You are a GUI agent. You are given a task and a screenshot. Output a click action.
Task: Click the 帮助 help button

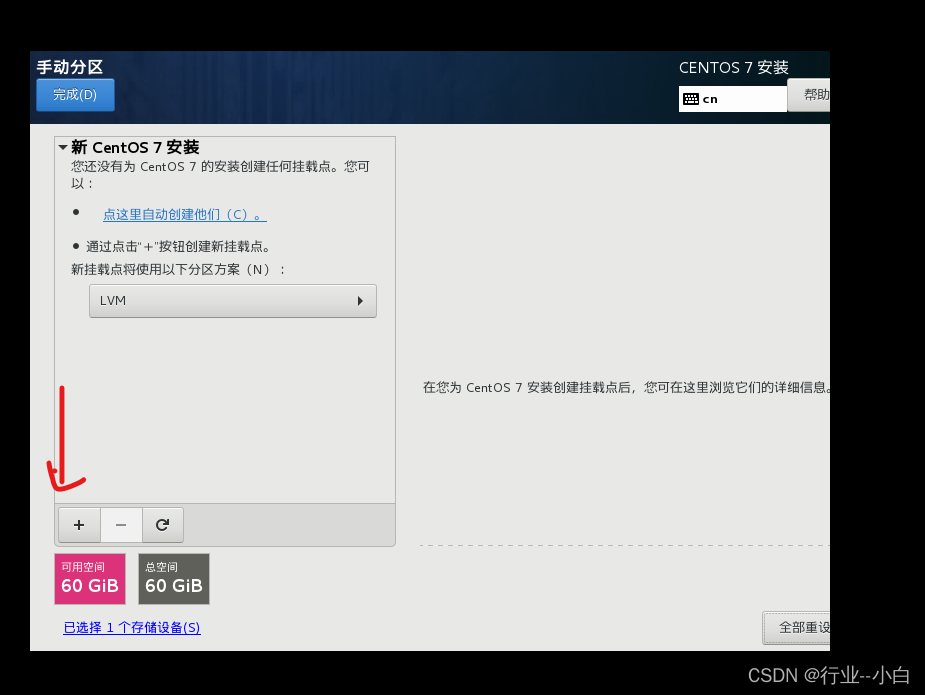tap(809, 94)
